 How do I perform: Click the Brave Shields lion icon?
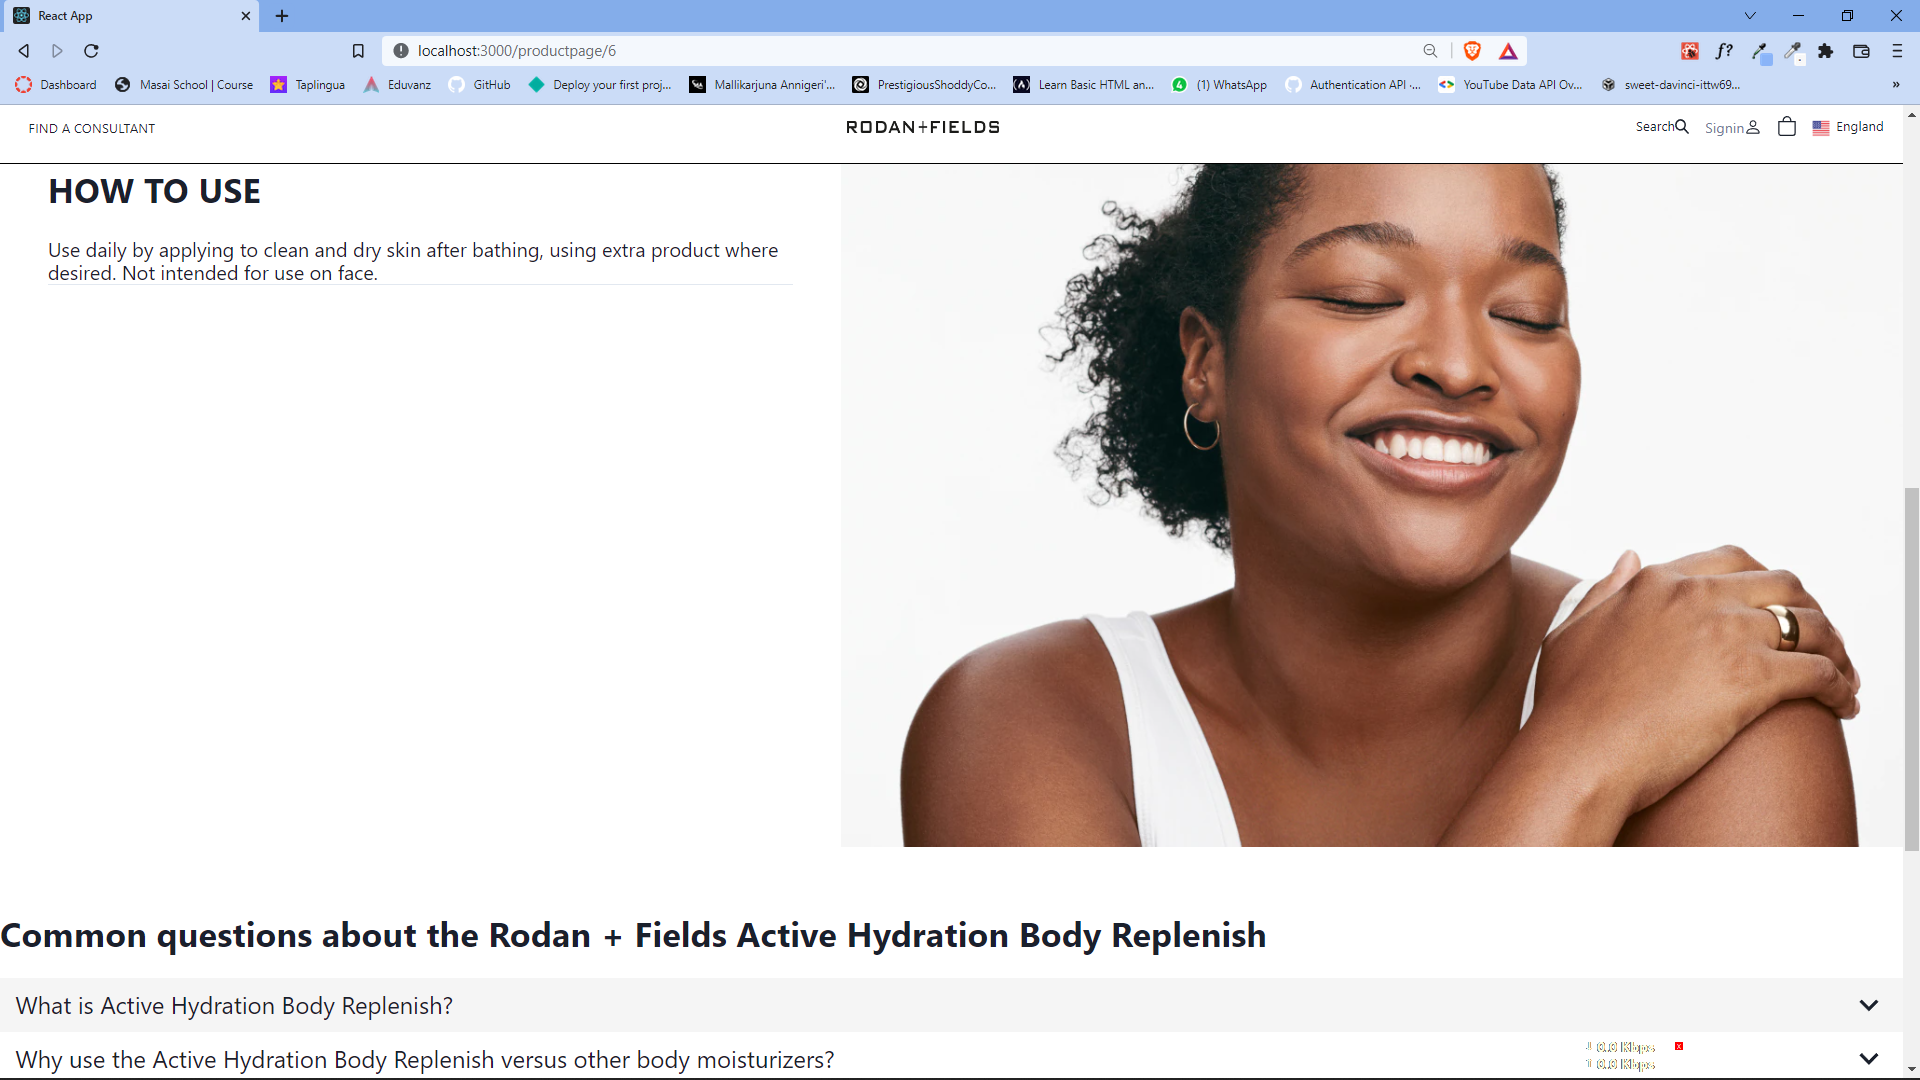[1472, 51]
